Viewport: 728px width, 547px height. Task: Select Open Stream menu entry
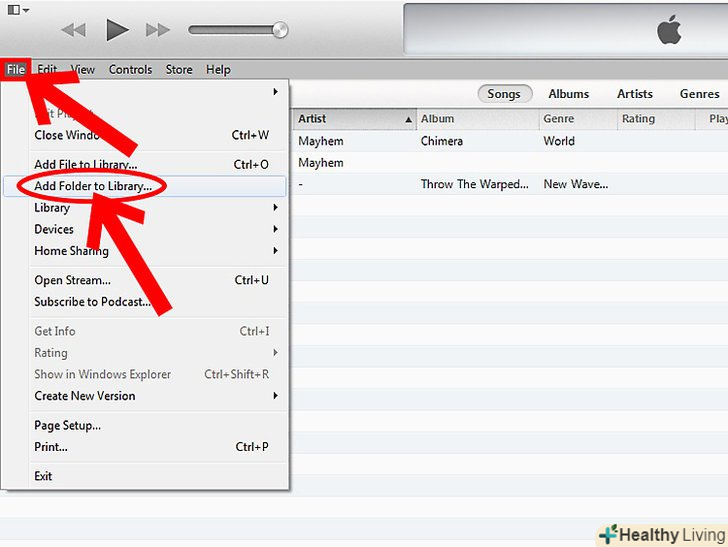144,280
